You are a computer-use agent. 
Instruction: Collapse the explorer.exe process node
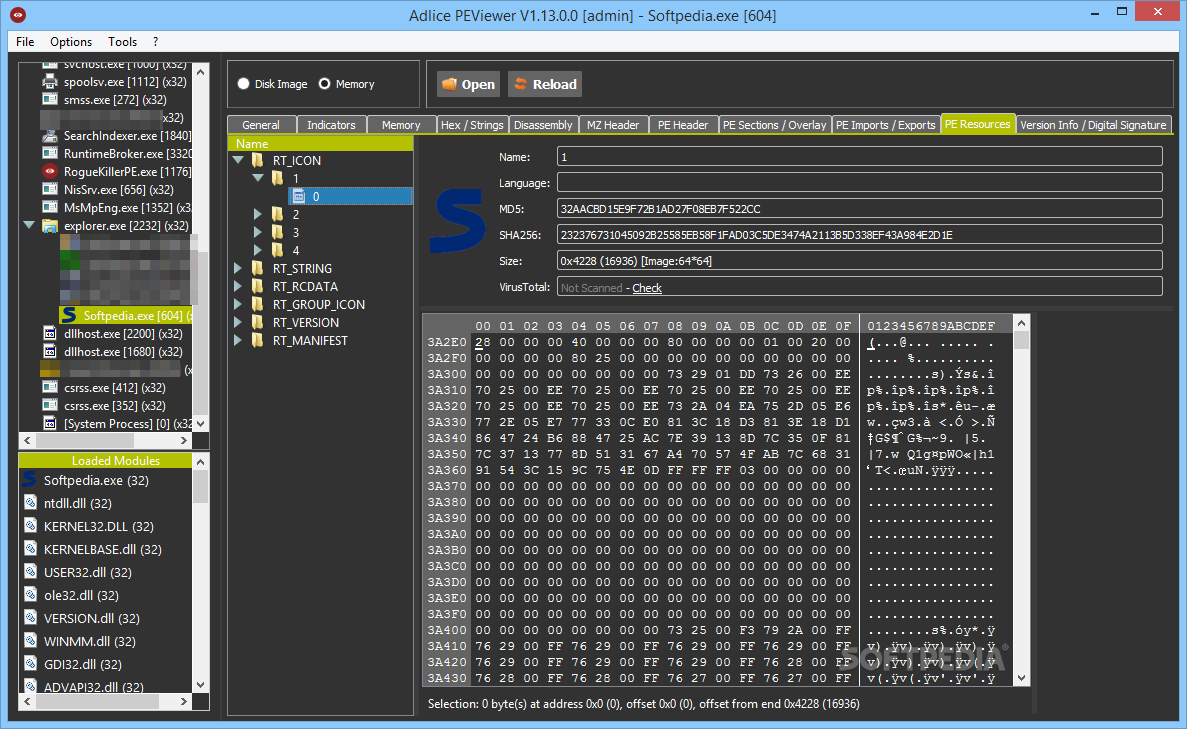(x=30, y=225)
